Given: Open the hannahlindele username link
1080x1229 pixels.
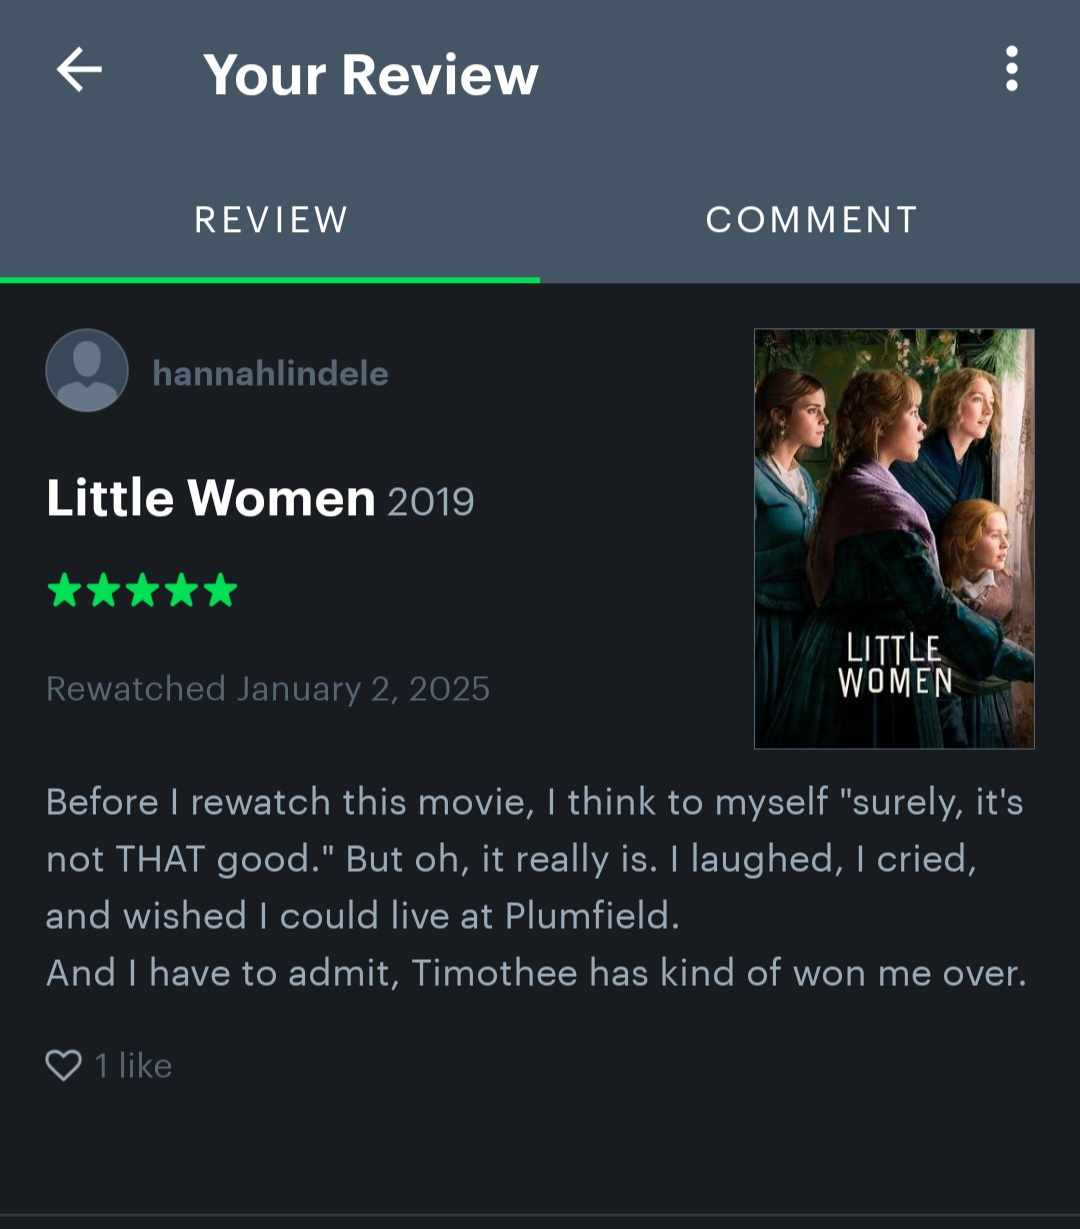Looking at the screenshot, I should tap(270, 373).
